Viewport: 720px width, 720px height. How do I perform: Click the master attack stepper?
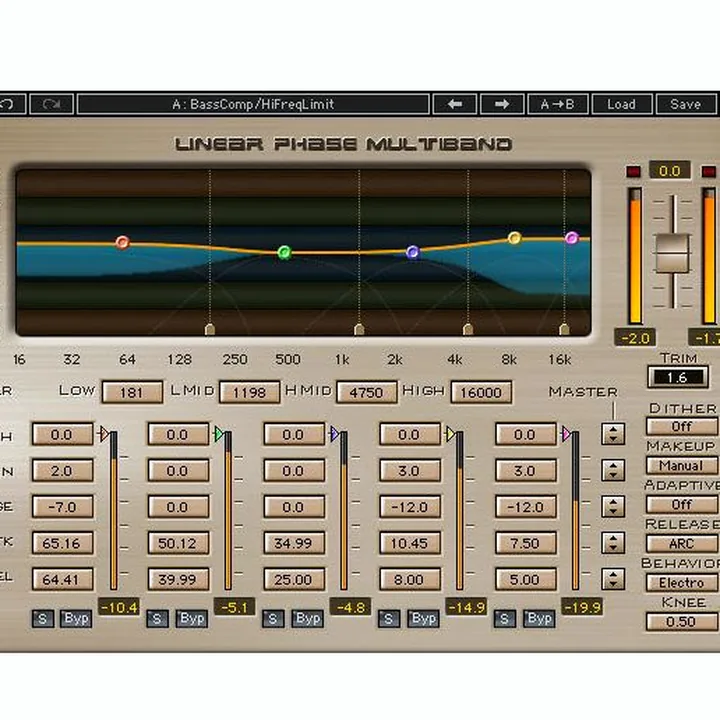pyautogui.click(x=613, y=543)
